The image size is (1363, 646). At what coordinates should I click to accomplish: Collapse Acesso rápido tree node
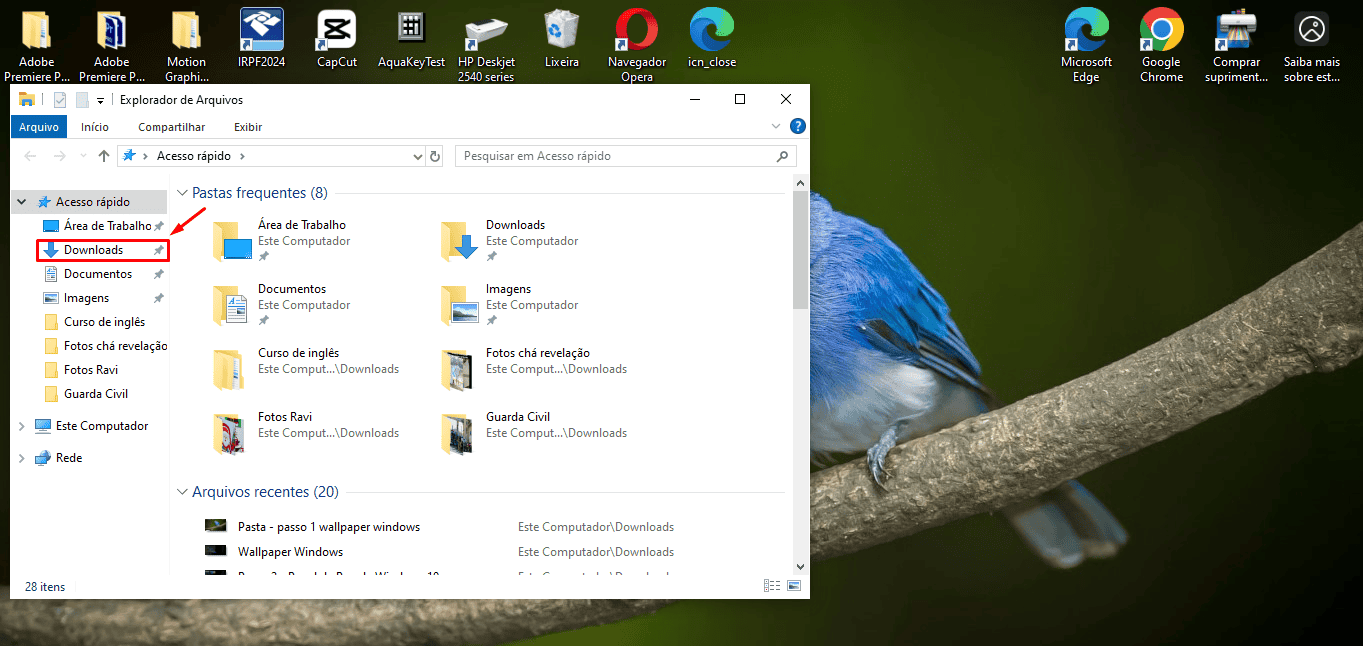point(22,202)
